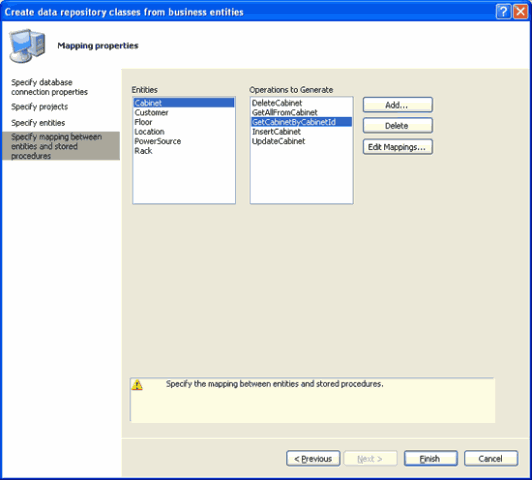This screenshot has width=532, height=480.
Task: Click the Delete button
Action: (x=398, y=126)
